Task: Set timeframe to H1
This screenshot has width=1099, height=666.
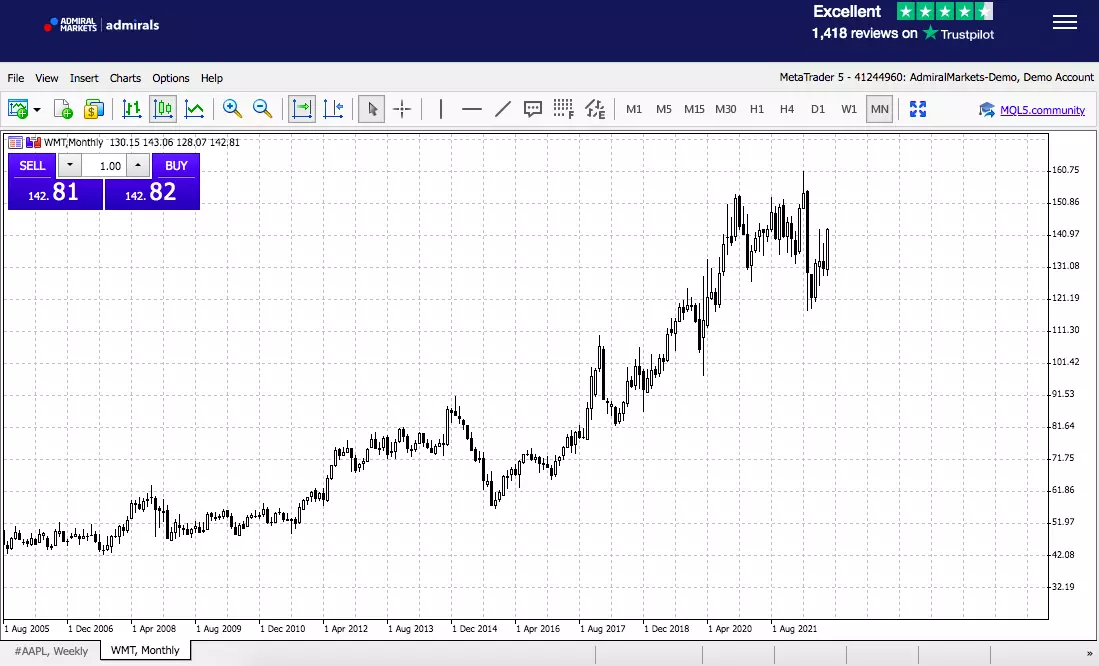Action: [x=757, y=109]
